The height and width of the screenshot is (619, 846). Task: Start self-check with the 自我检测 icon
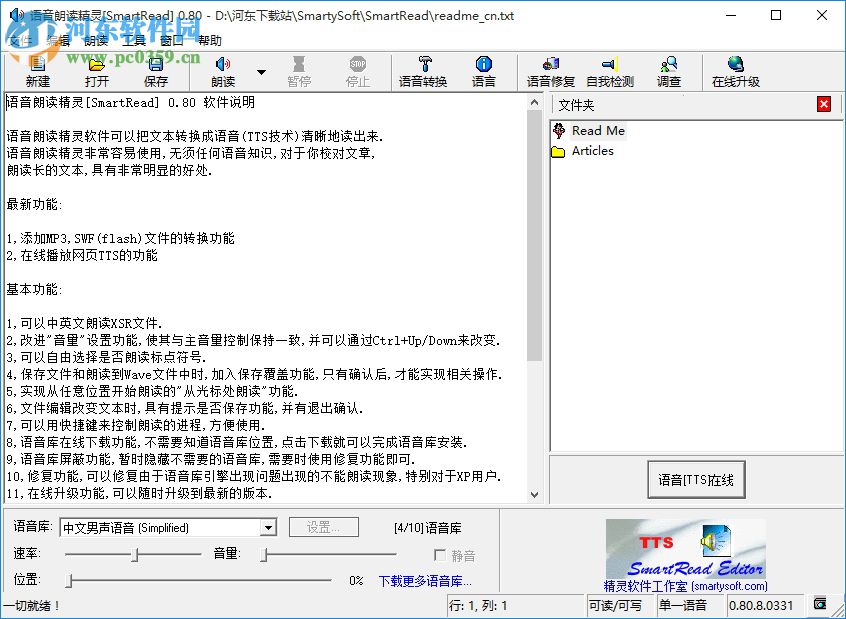pos(609,72)
